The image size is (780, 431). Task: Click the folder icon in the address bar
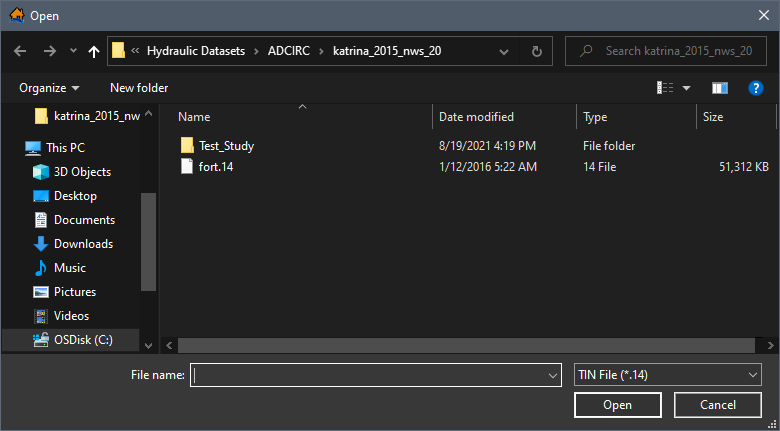pos(118,51)
